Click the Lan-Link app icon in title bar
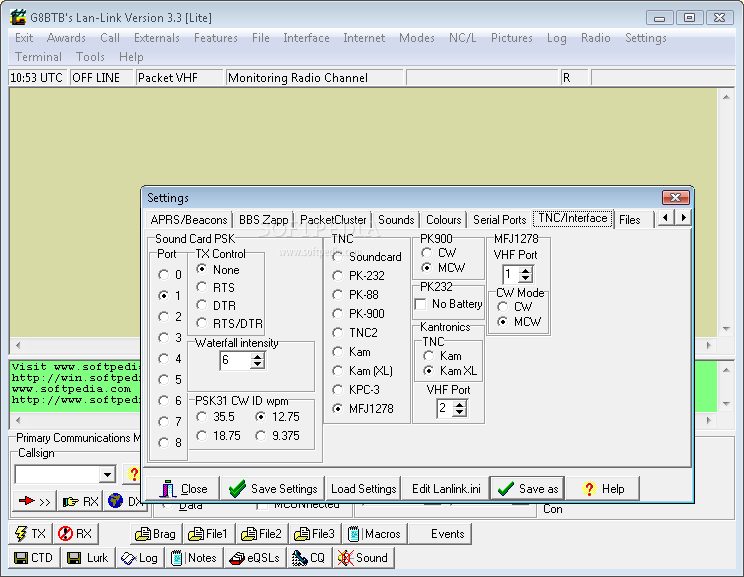Image resolution: width=744 pixels, height=577 pixels. [x=18, y=18]
